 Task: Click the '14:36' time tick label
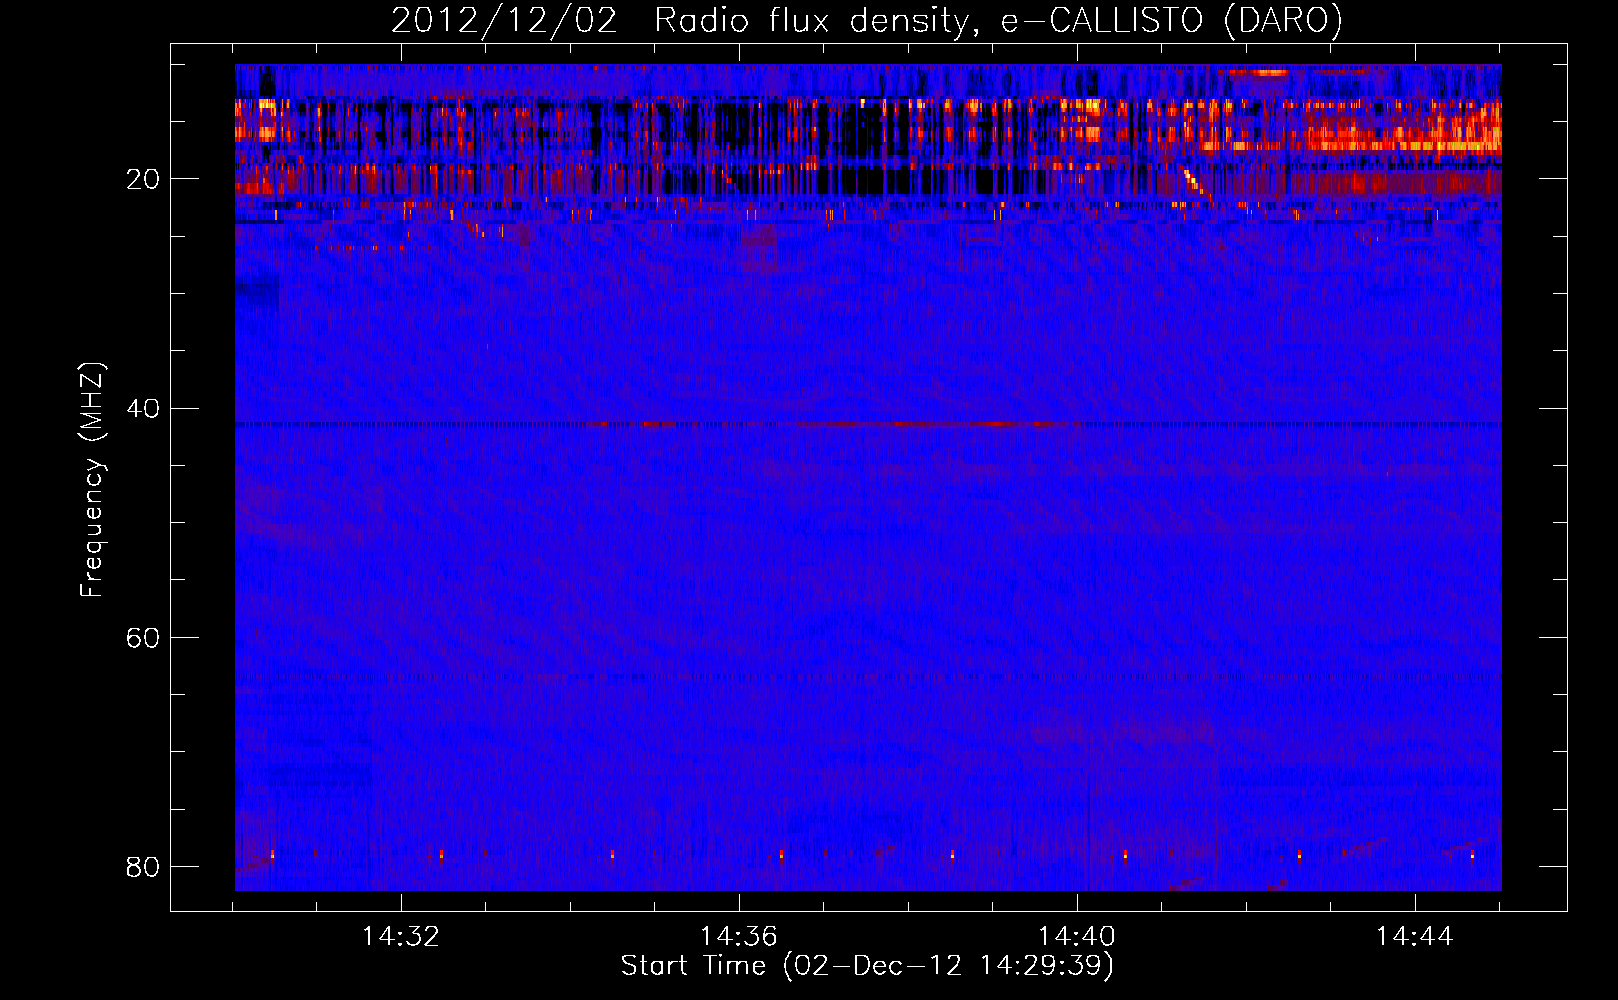click(739, 937)
